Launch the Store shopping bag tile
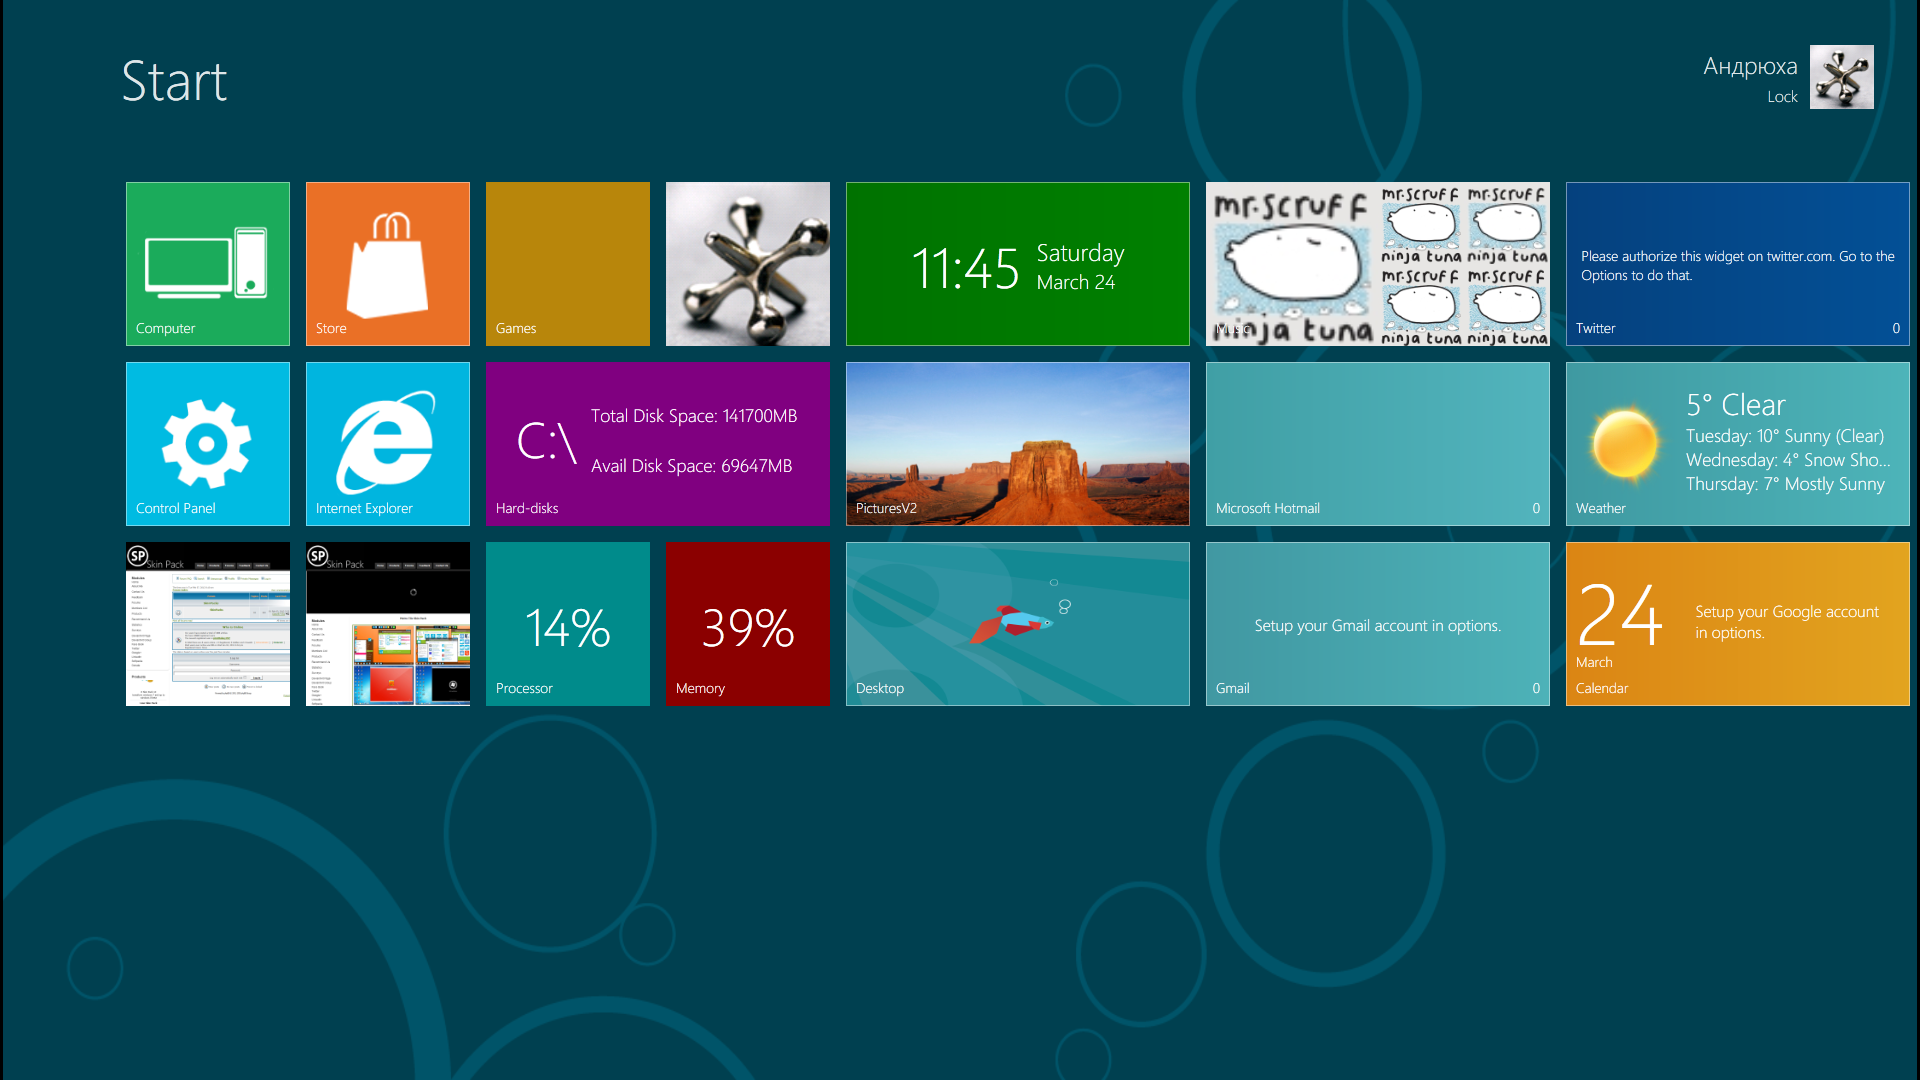1920x1080 pixels. pos(387,263)
